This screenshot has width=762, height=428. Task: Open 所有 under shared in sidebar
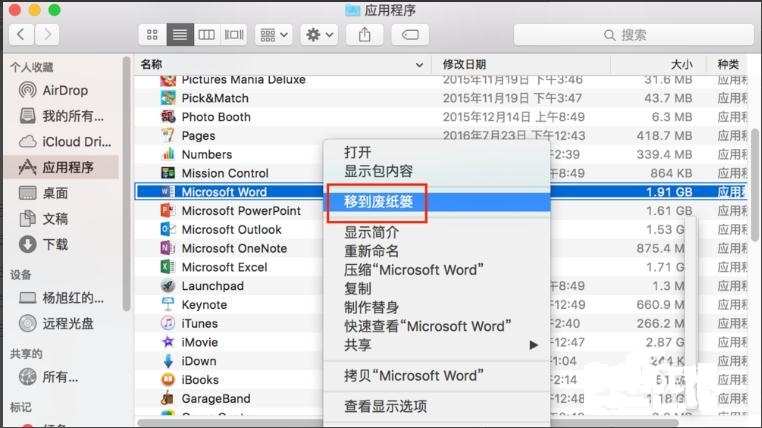(x=61, y=377)
